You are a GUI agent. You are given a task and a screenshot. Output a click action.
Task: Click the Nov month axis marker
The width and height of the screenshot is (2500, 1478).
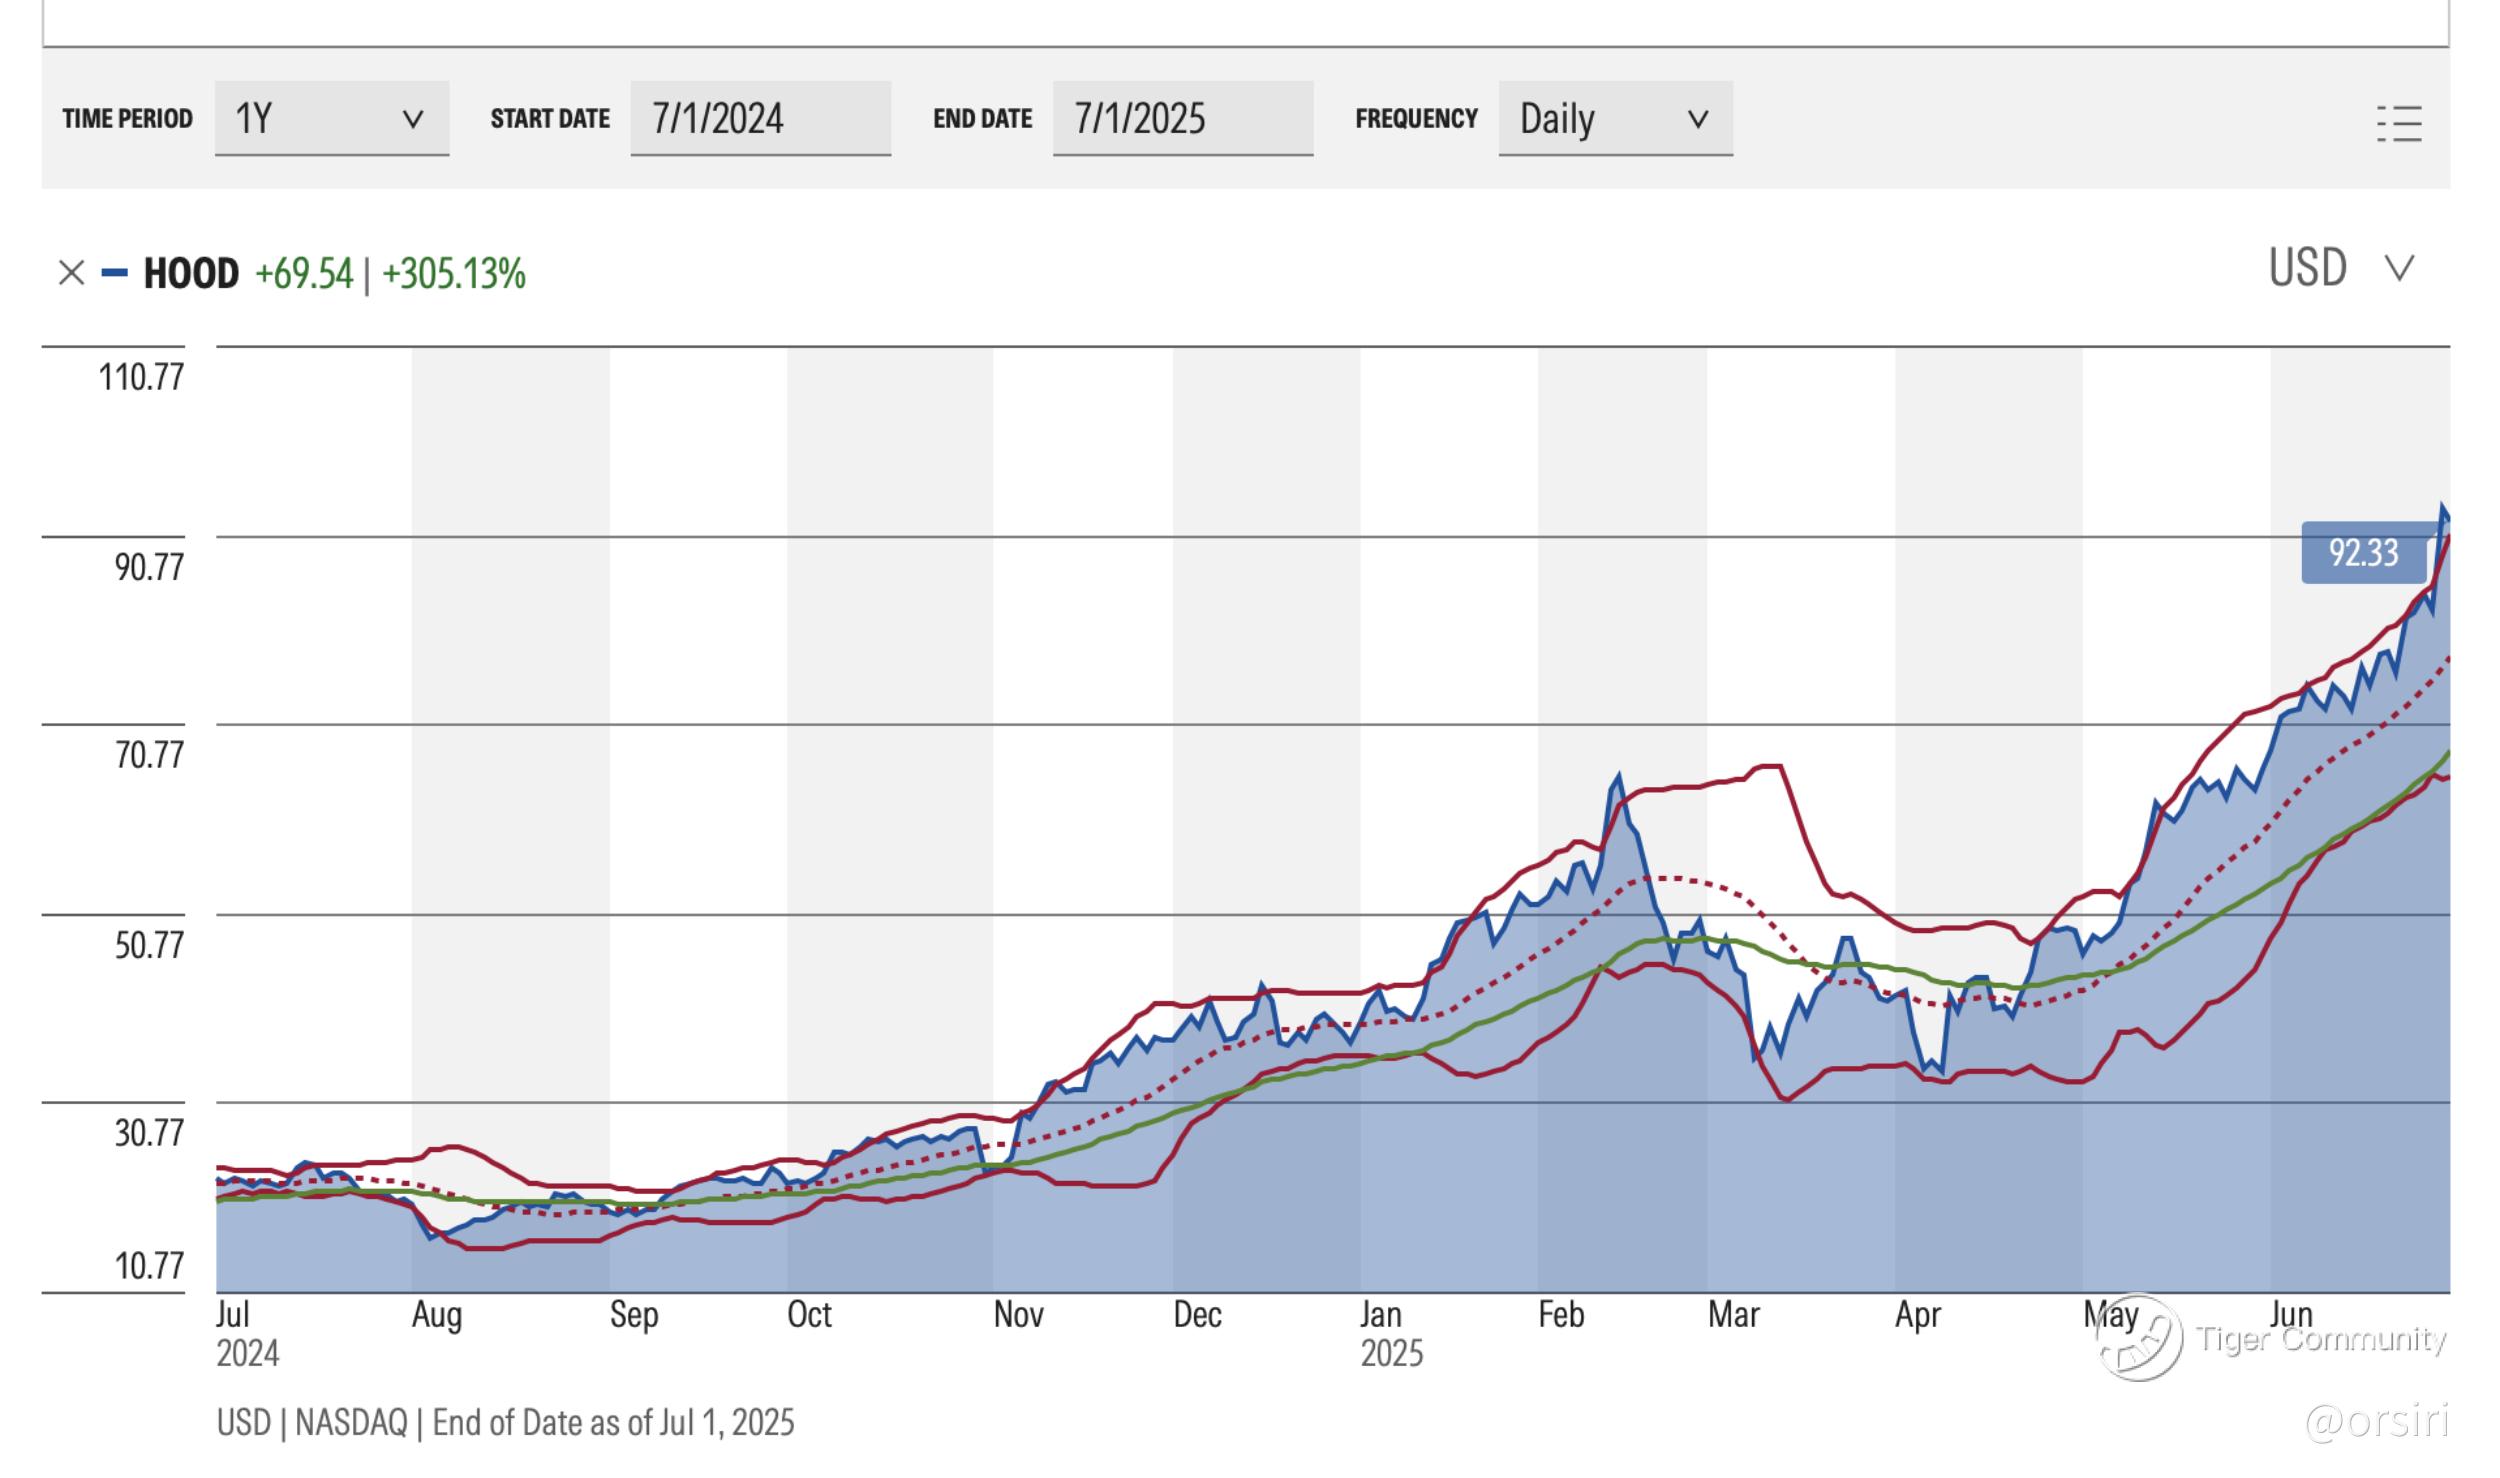pos(1017,1314)
